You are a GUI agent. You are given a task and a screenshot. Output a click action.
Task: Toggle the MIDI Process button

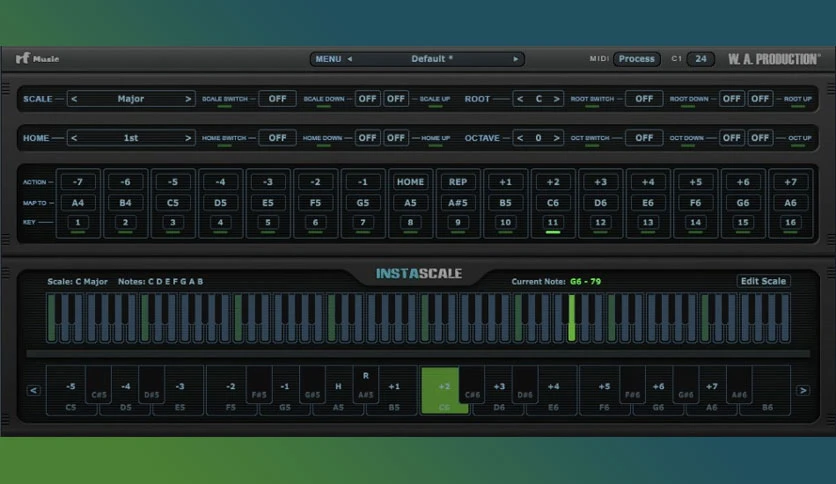pyautogui.click(x=637, y=59)
